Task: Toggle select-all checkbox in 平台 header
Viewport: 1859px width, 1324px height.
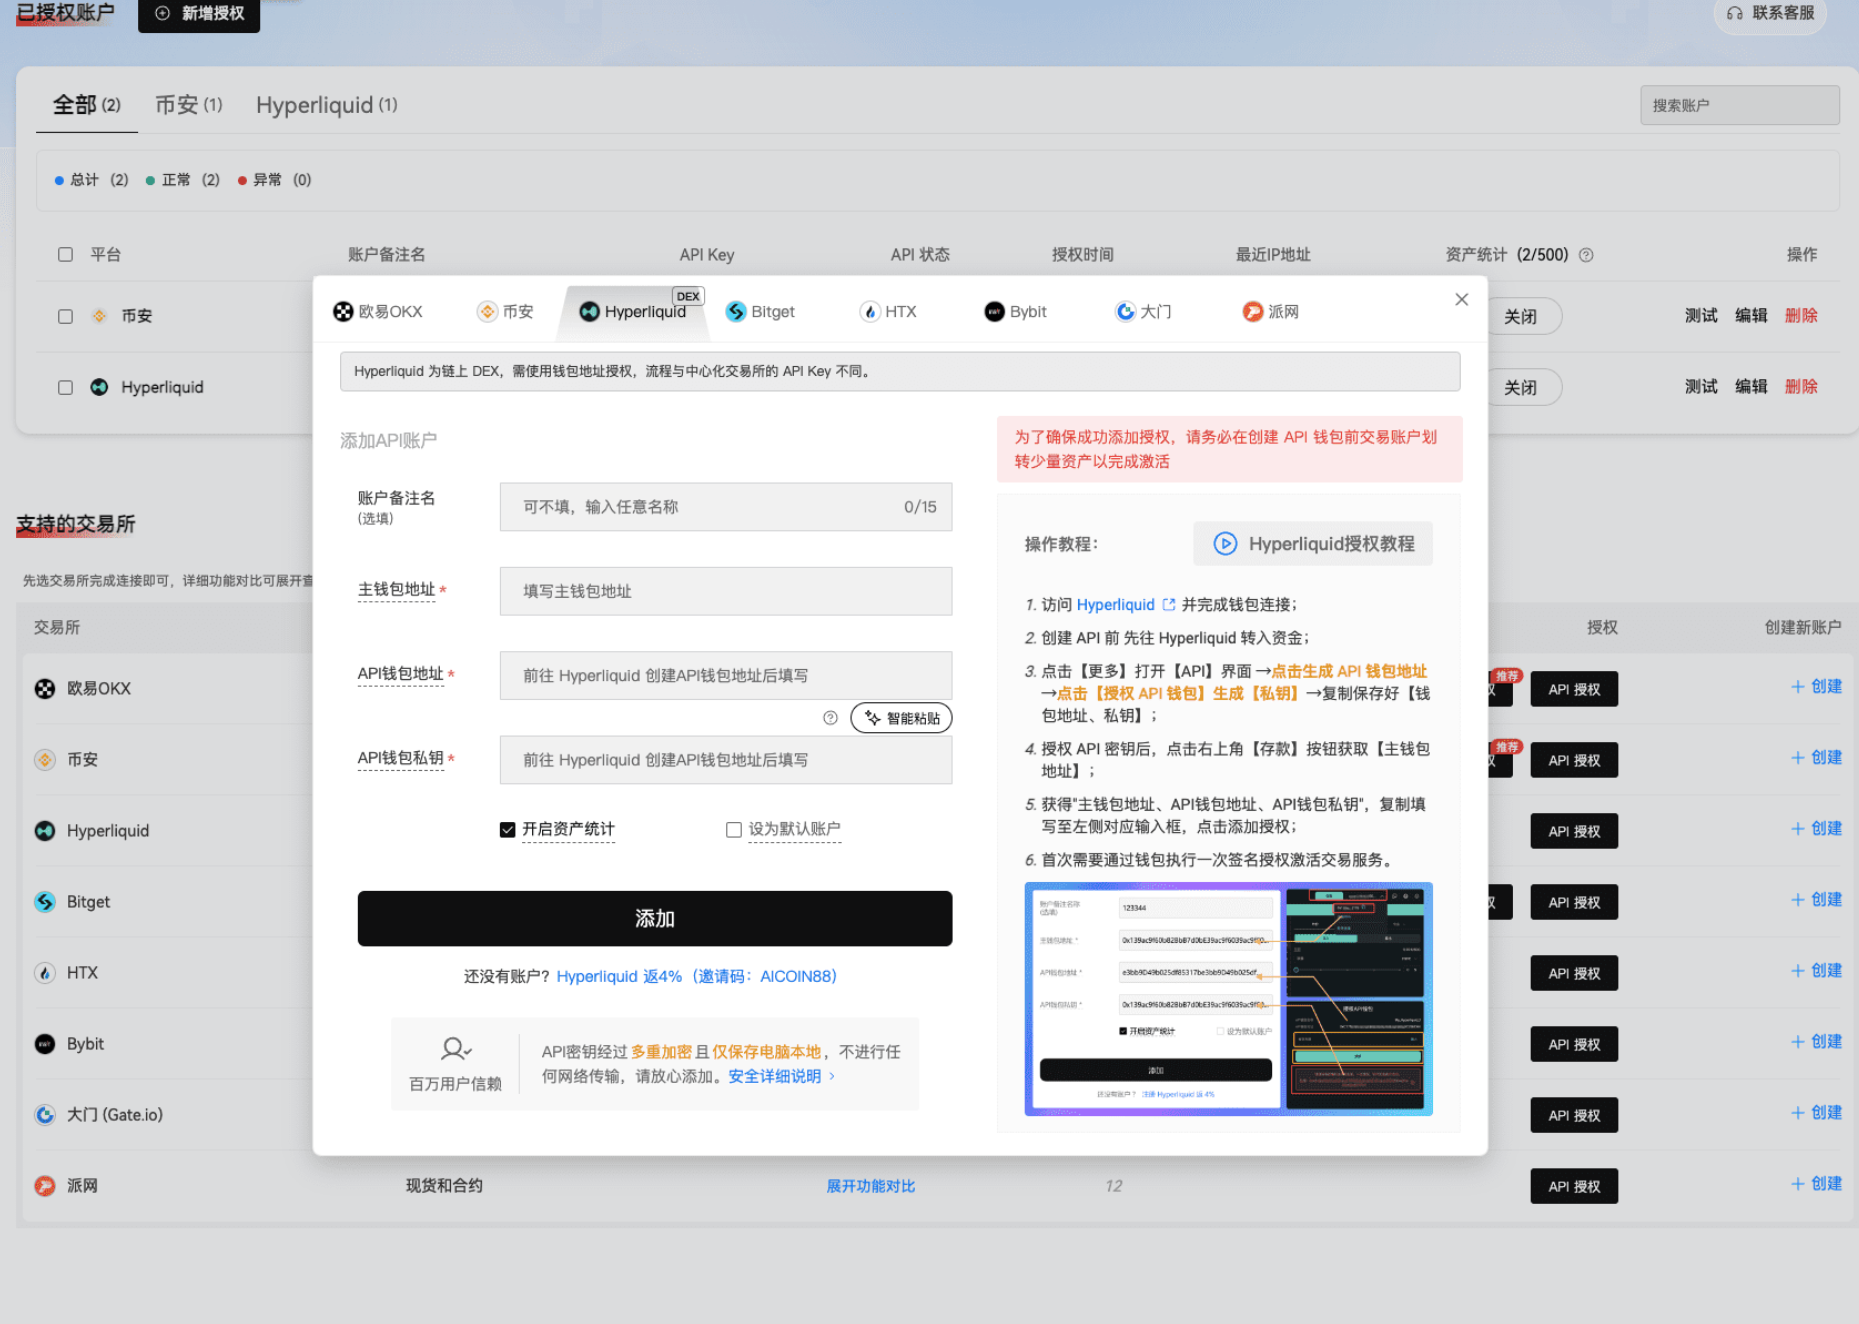Action: (x=65, y=255)
